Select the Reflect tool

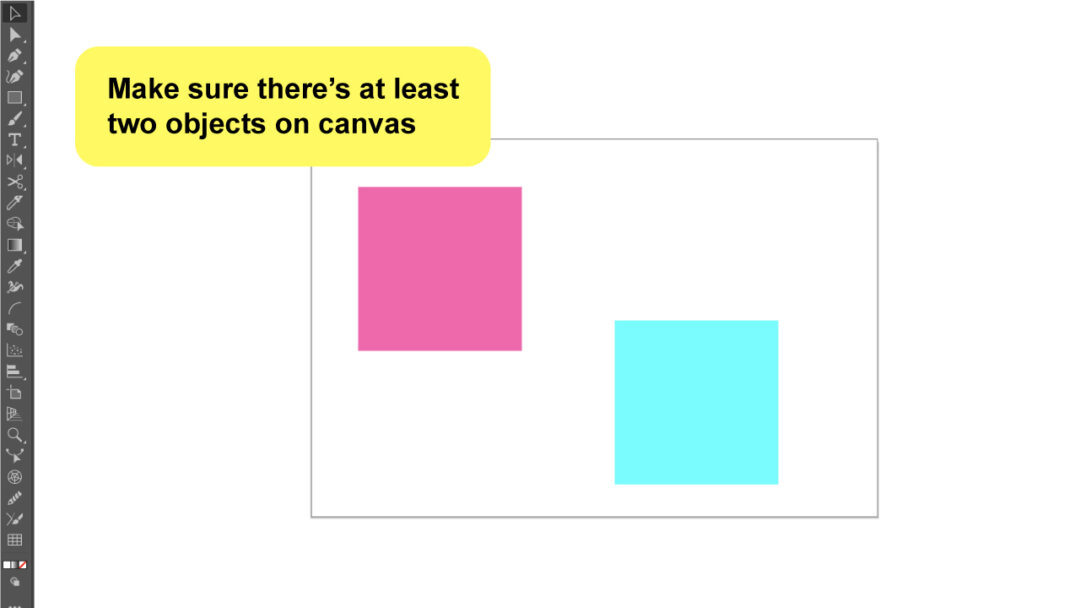tap(14, 160)
